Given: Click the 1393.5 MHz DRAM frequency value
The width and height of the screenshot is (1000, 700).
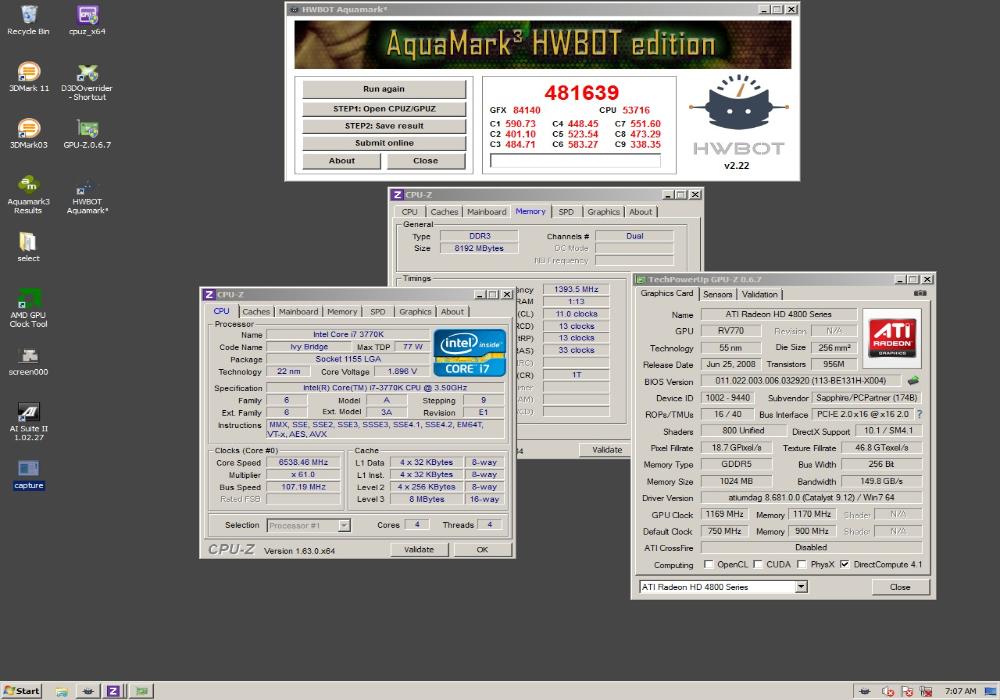Looking at the screenshot, I should coord(576,289).
